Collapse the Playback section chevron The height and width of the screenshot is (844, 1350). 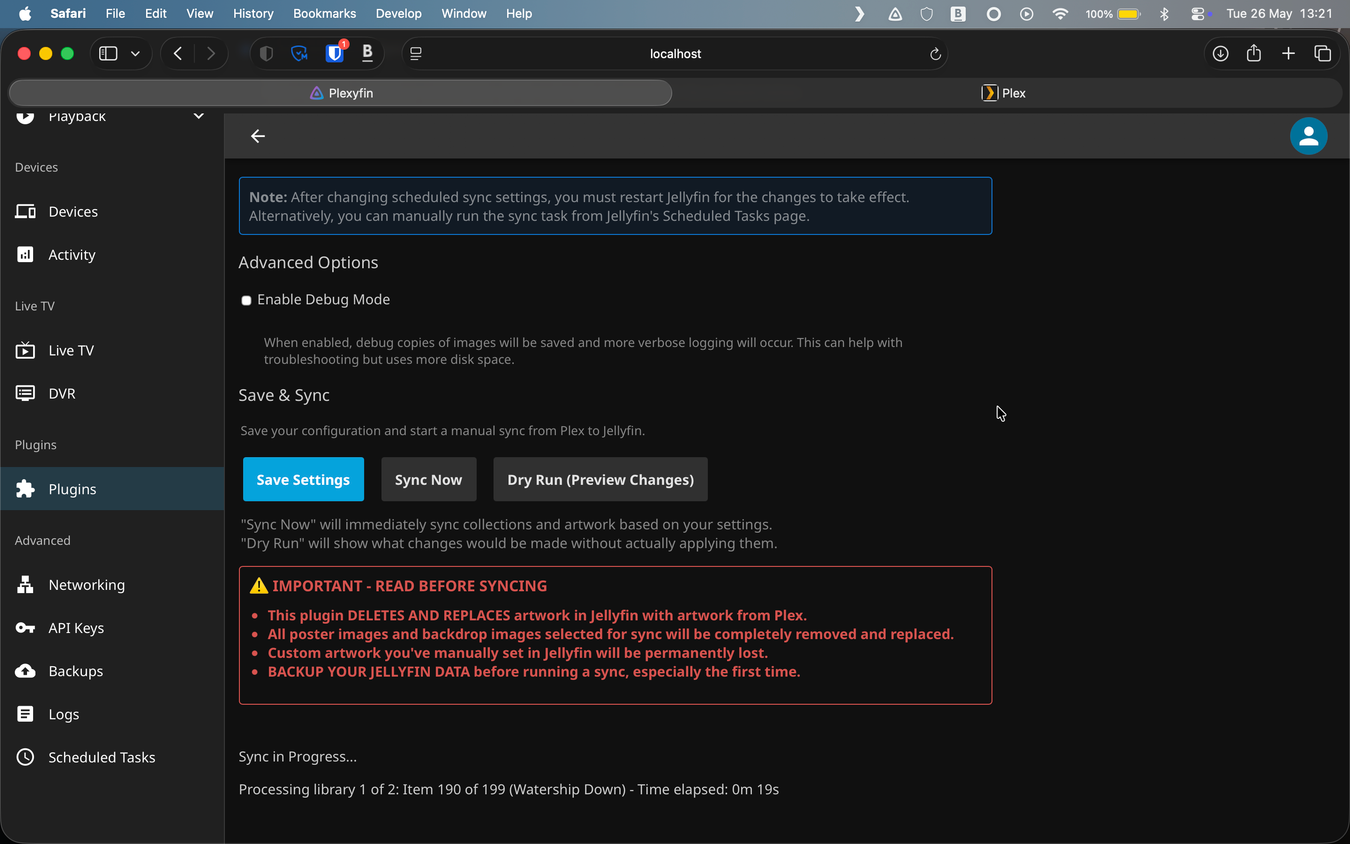(199, 117)
